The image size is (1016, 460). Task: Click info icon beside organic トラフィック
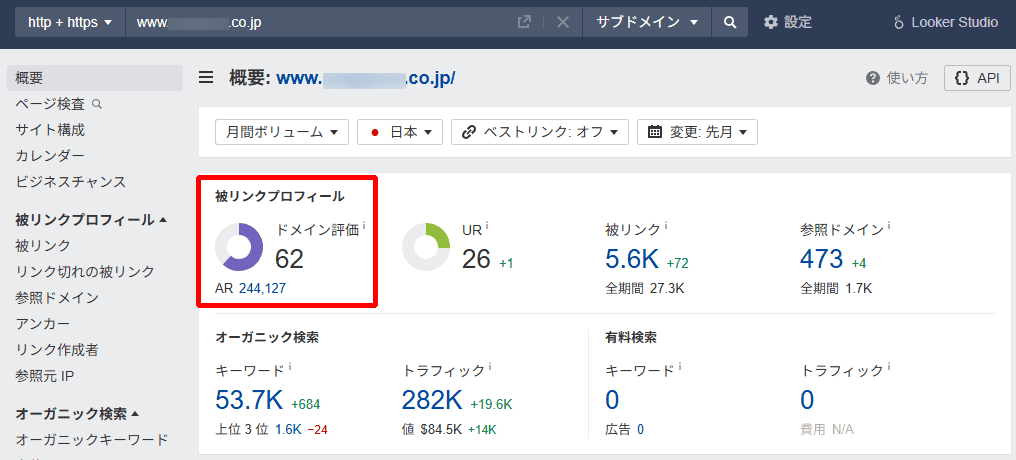pyautogui.click(x=491, y=367)
